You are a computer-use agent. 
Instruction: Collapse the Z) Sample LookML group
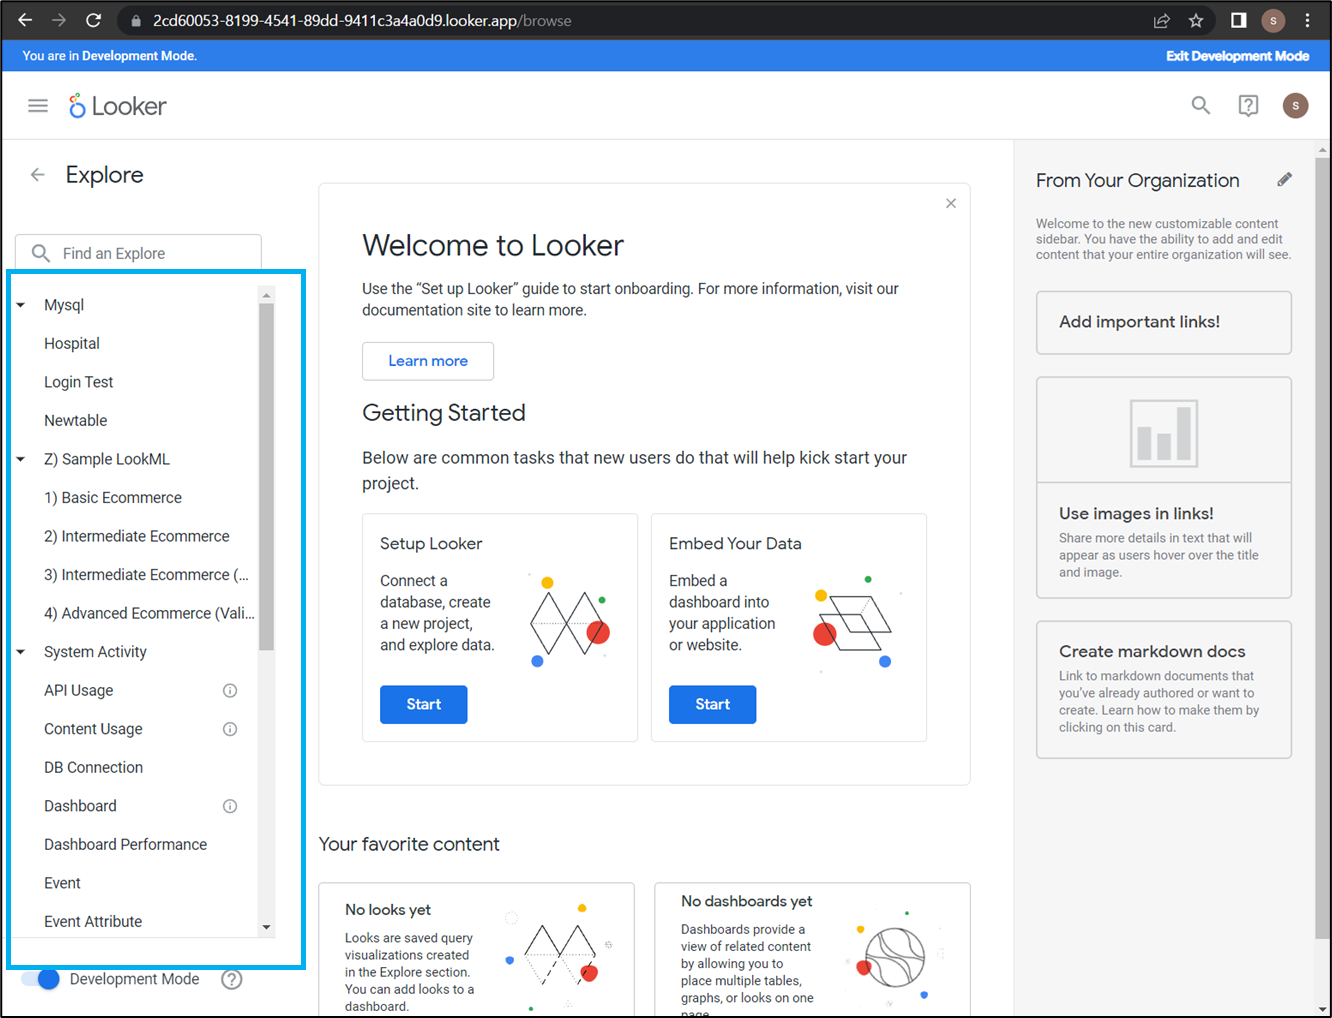point(21,459)
